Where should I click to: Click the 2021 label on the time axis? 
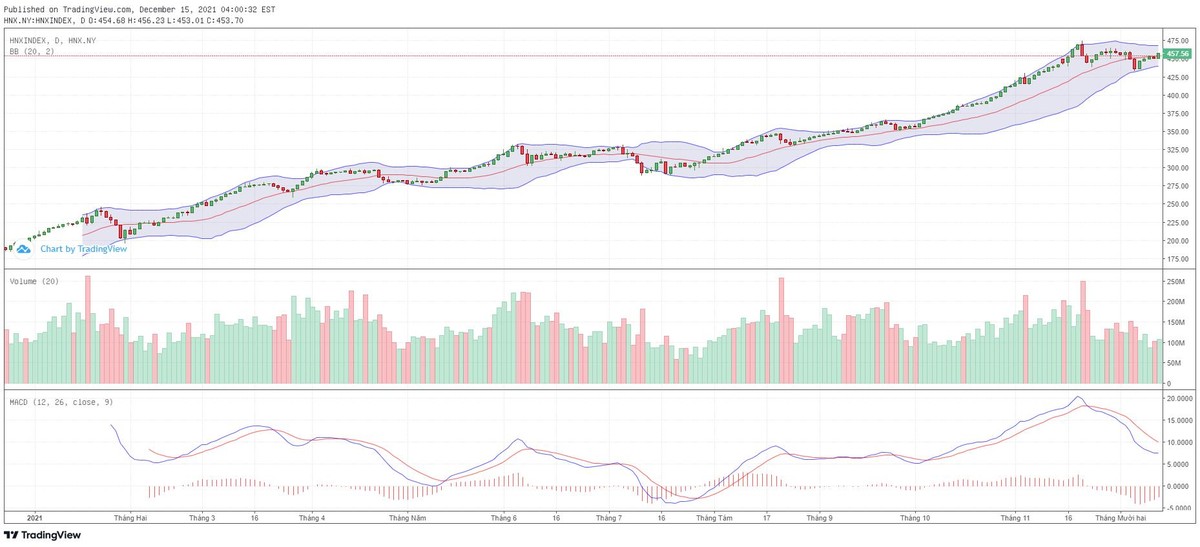[x=33, y=518]
